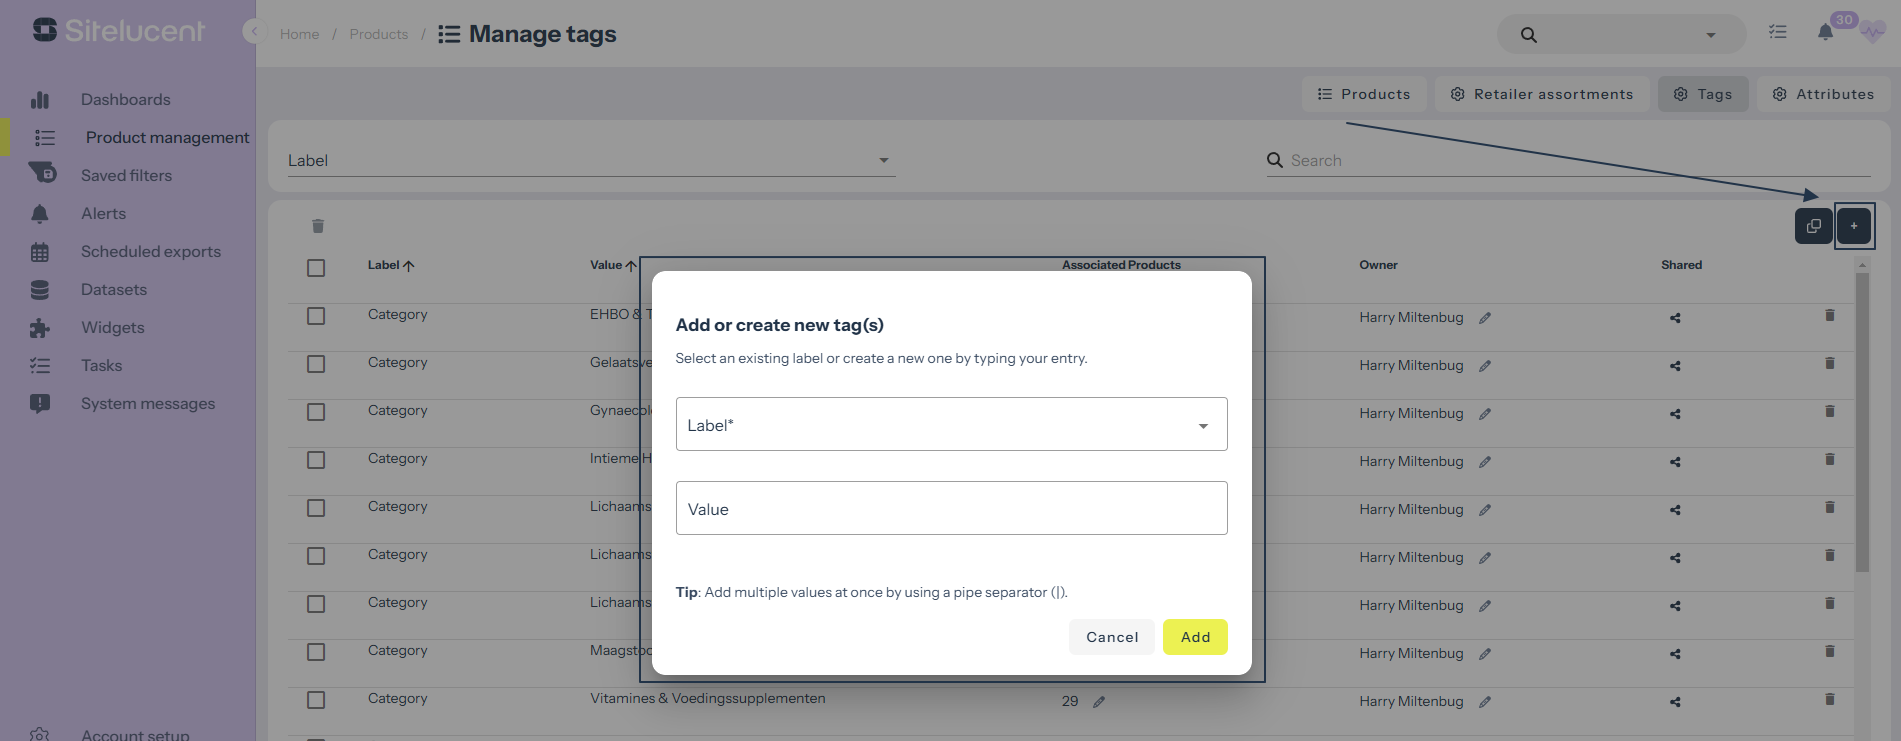This screenshot has height=741, width=1901.
Task: Click the copy tags icon button
Action: (x=1813, y=226)
